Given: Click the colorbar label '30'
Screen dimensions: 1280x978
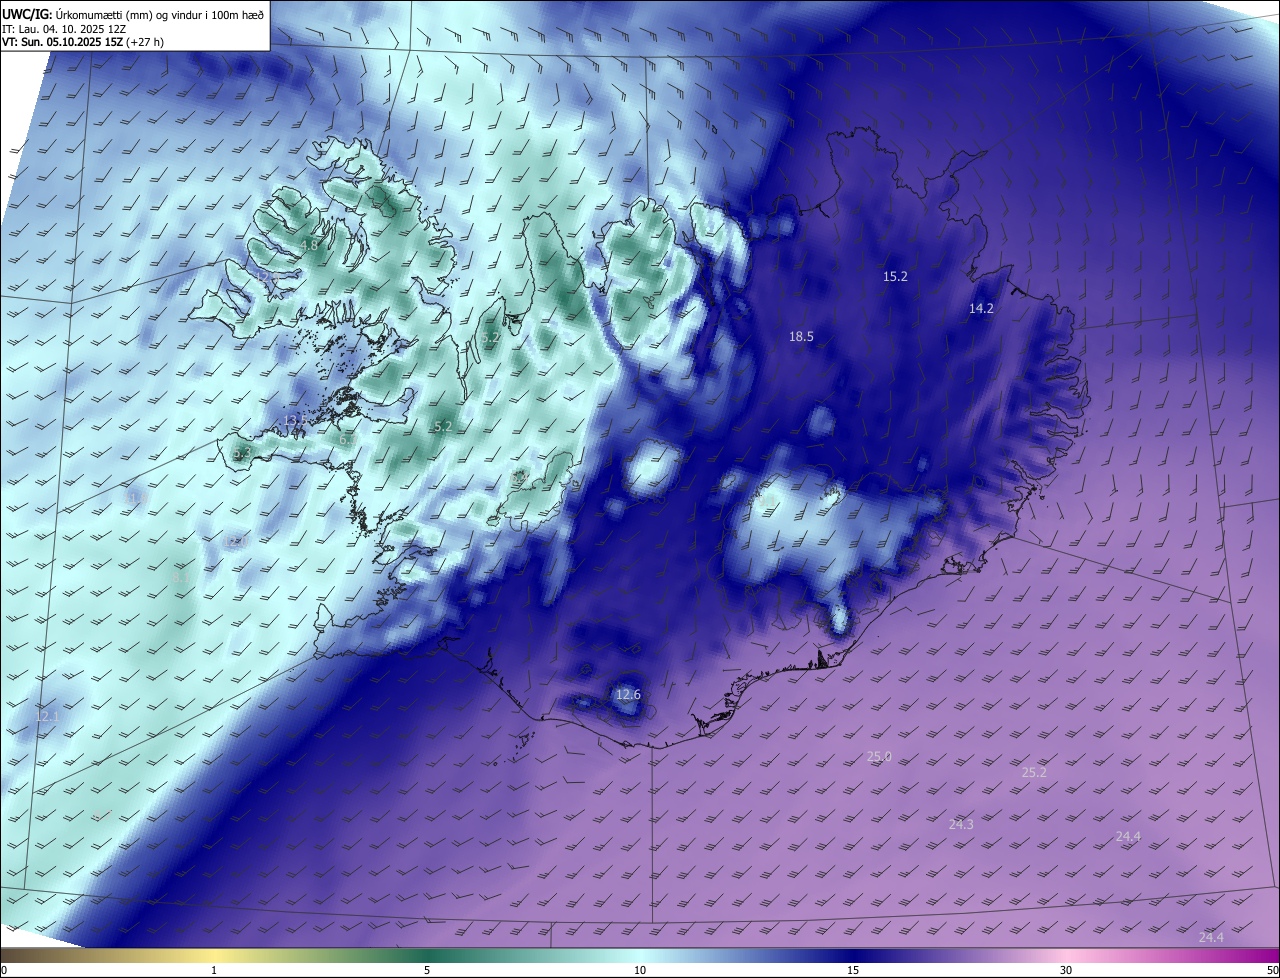Looking at the screenshot, I should point(1066,970).
